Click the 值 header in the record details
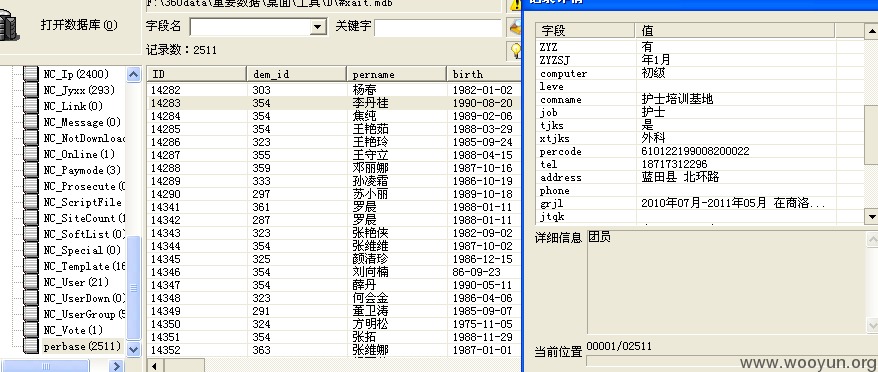The height and width of the screenshot is (372, 878). point(735,30)
